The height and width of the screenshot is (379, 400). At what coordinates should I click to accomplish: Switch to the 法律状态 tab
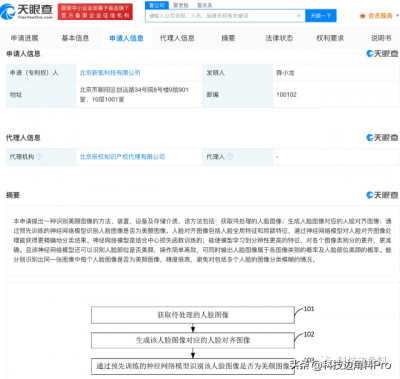point(279,38)
